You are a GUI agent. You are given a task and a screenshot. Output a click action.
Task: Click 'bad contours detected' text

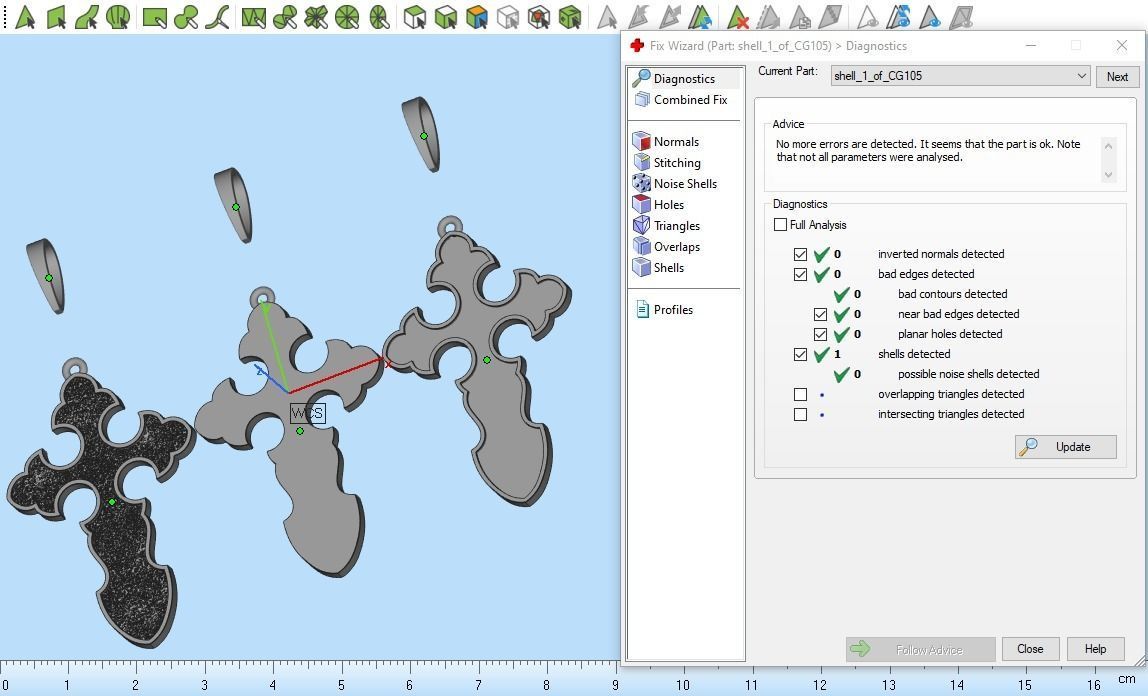tap(953, 294)
